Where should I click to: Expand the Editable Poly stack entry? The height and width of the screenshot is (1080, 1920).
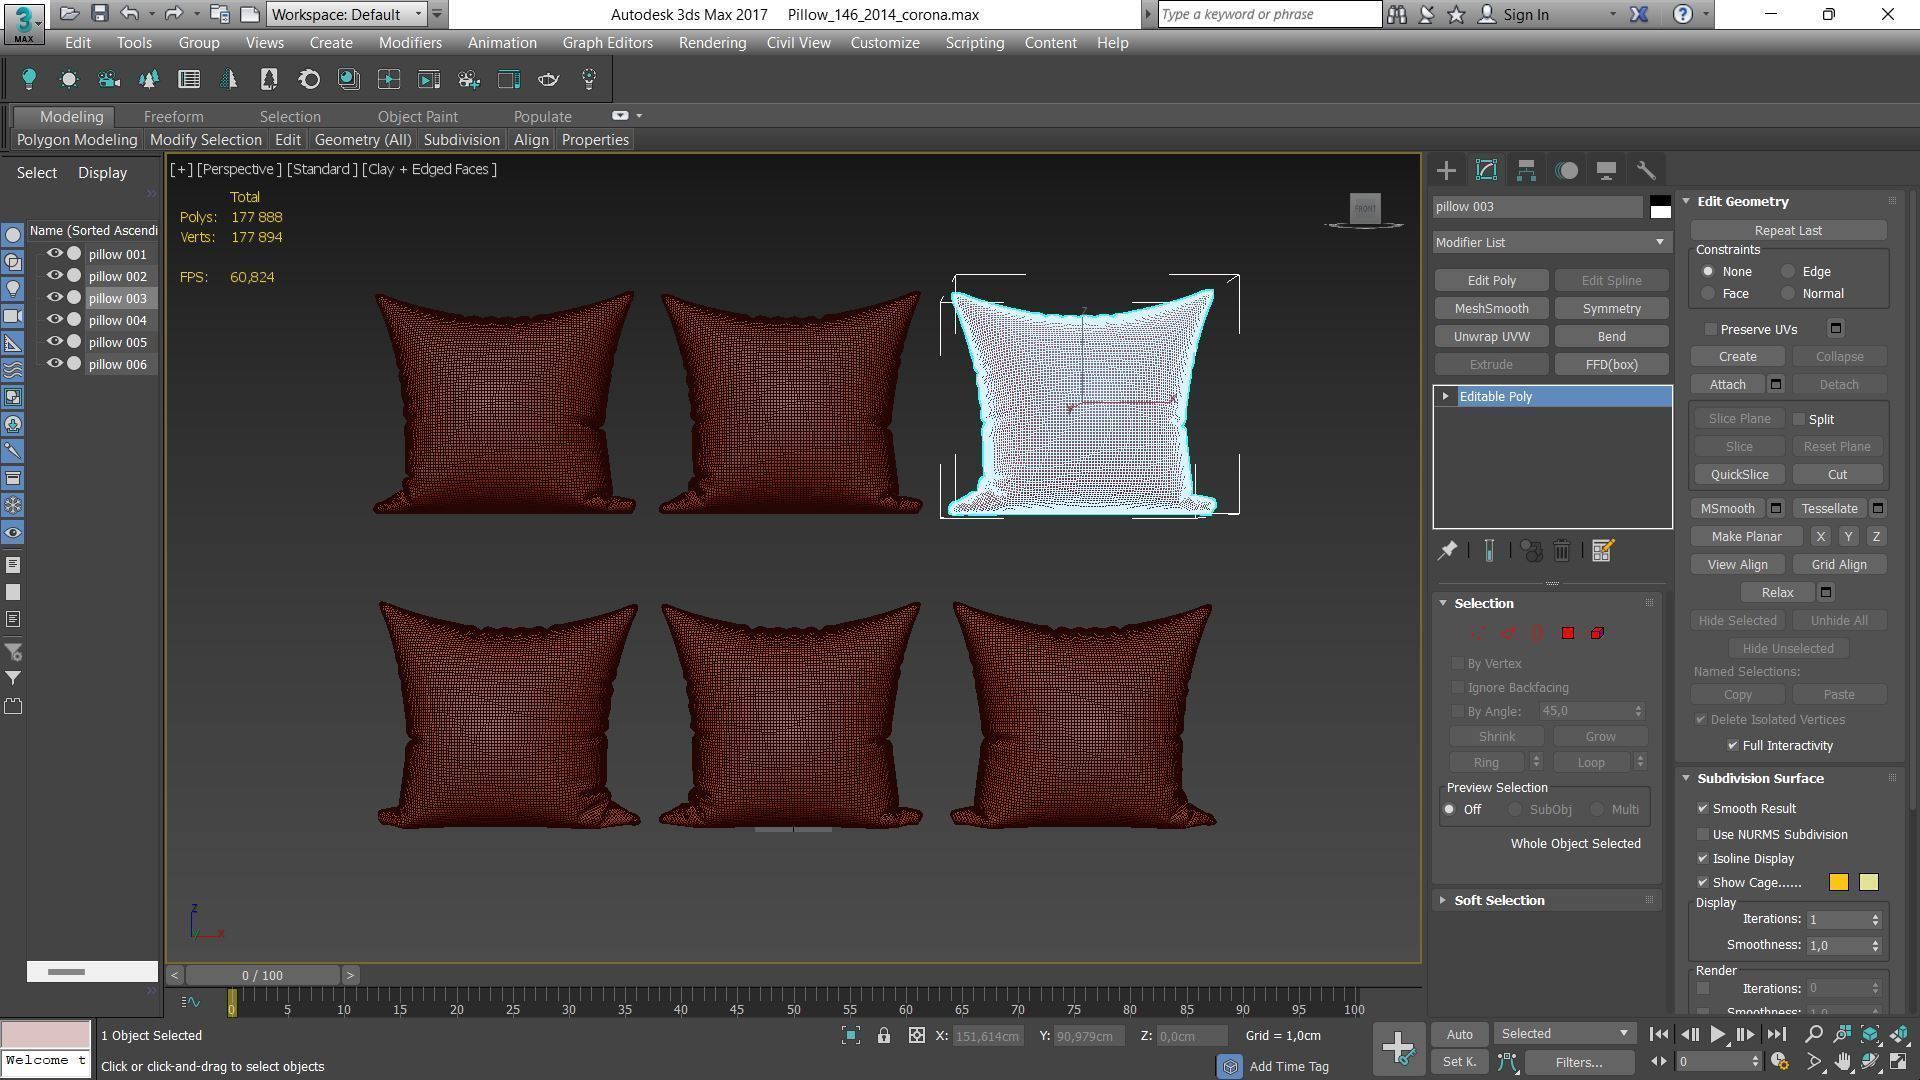click(x=1445, y=397)
